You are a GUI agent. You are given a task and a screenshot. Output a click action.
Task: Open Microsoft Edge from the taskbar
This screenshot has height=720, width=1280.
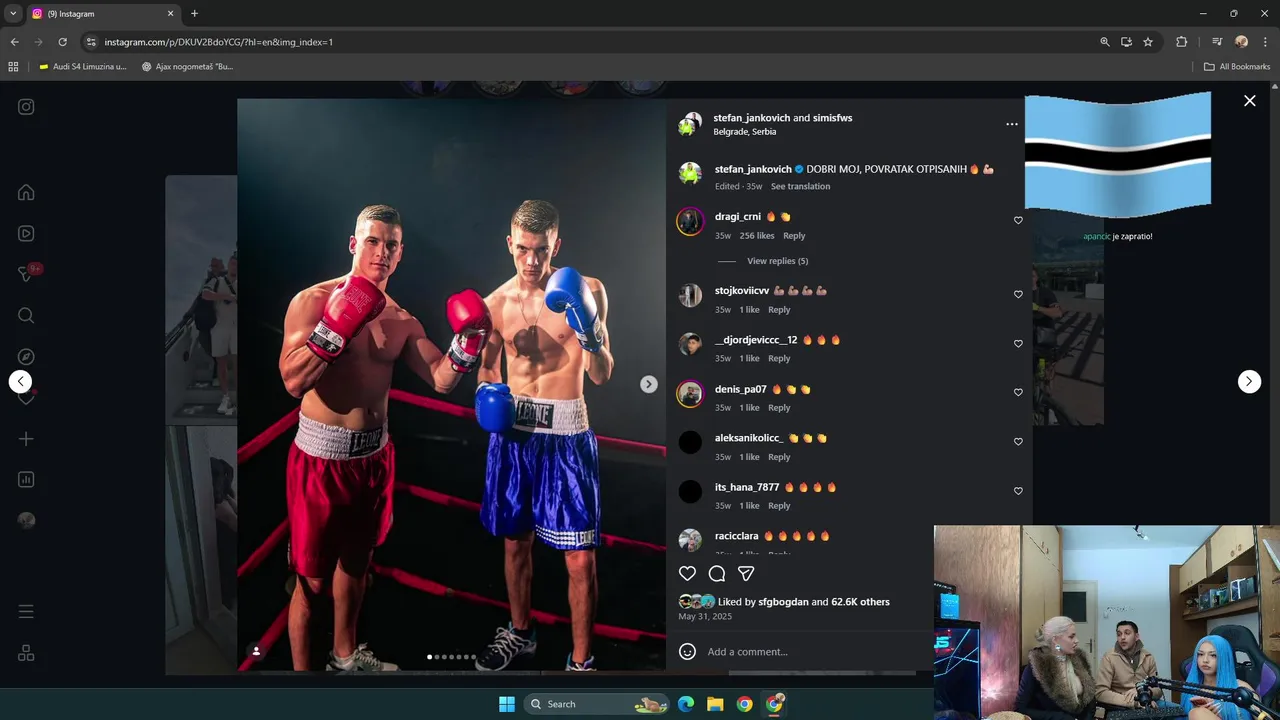coord(686,704)
